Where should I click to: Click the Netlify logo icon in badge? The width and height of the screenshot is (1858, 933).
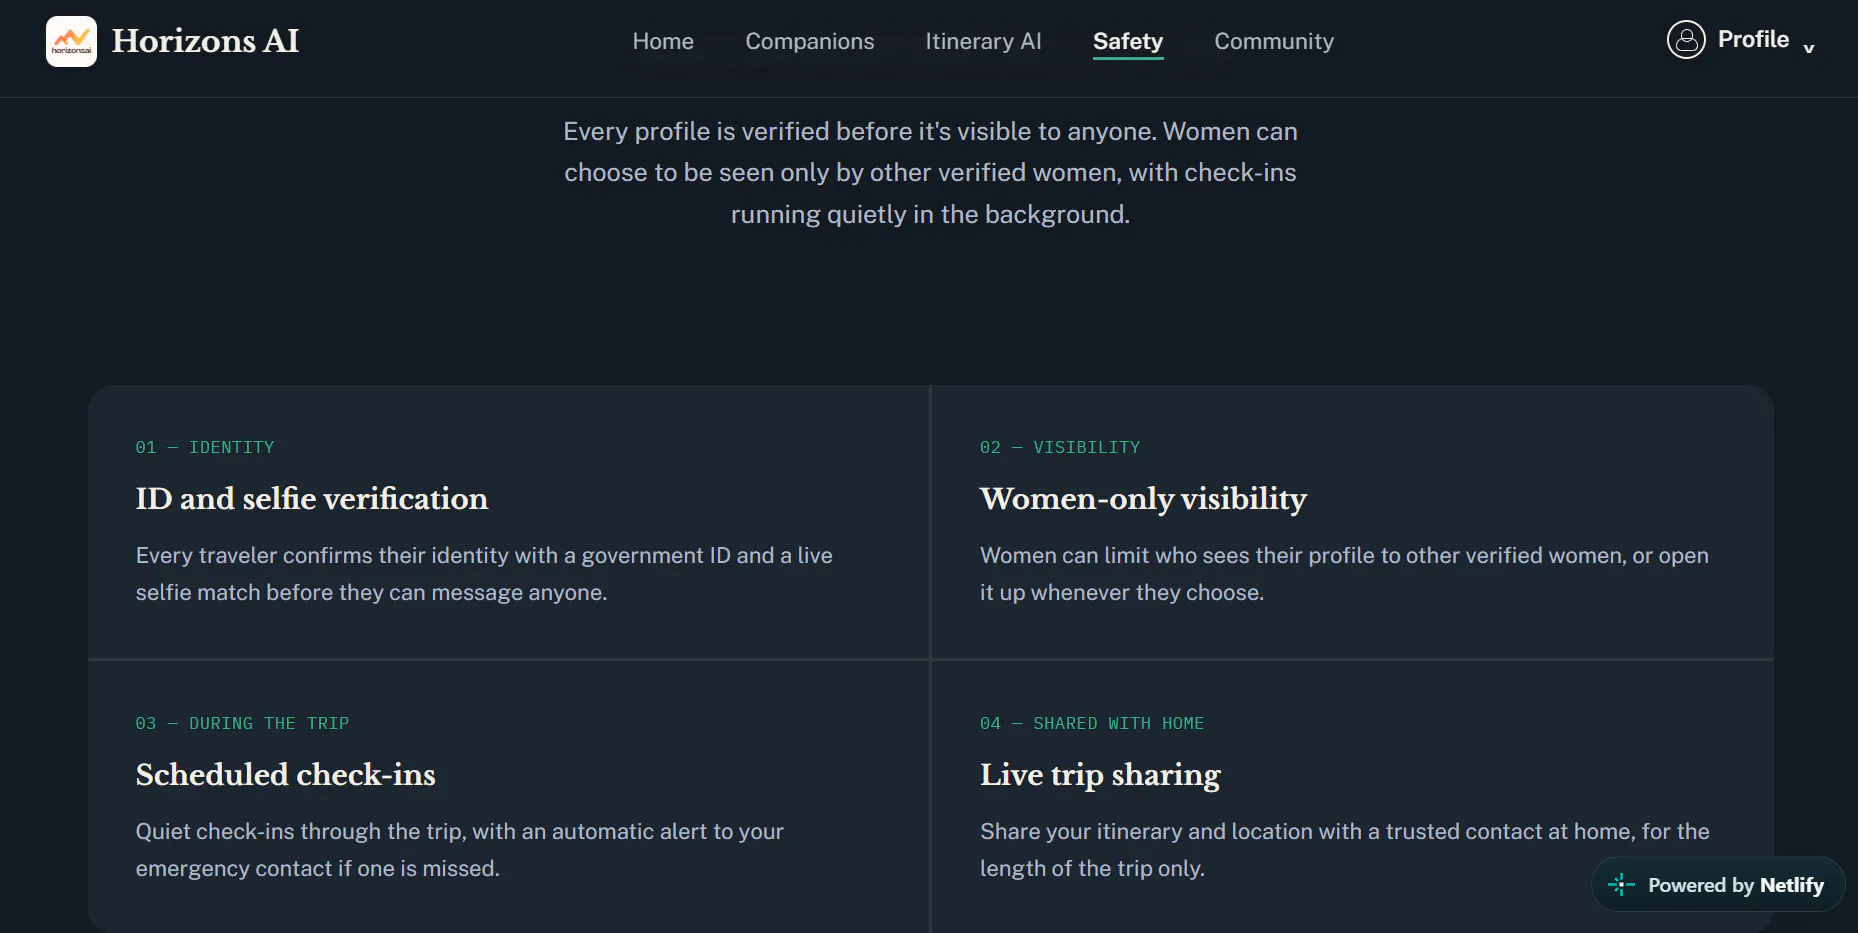[x=1621, y=885]
